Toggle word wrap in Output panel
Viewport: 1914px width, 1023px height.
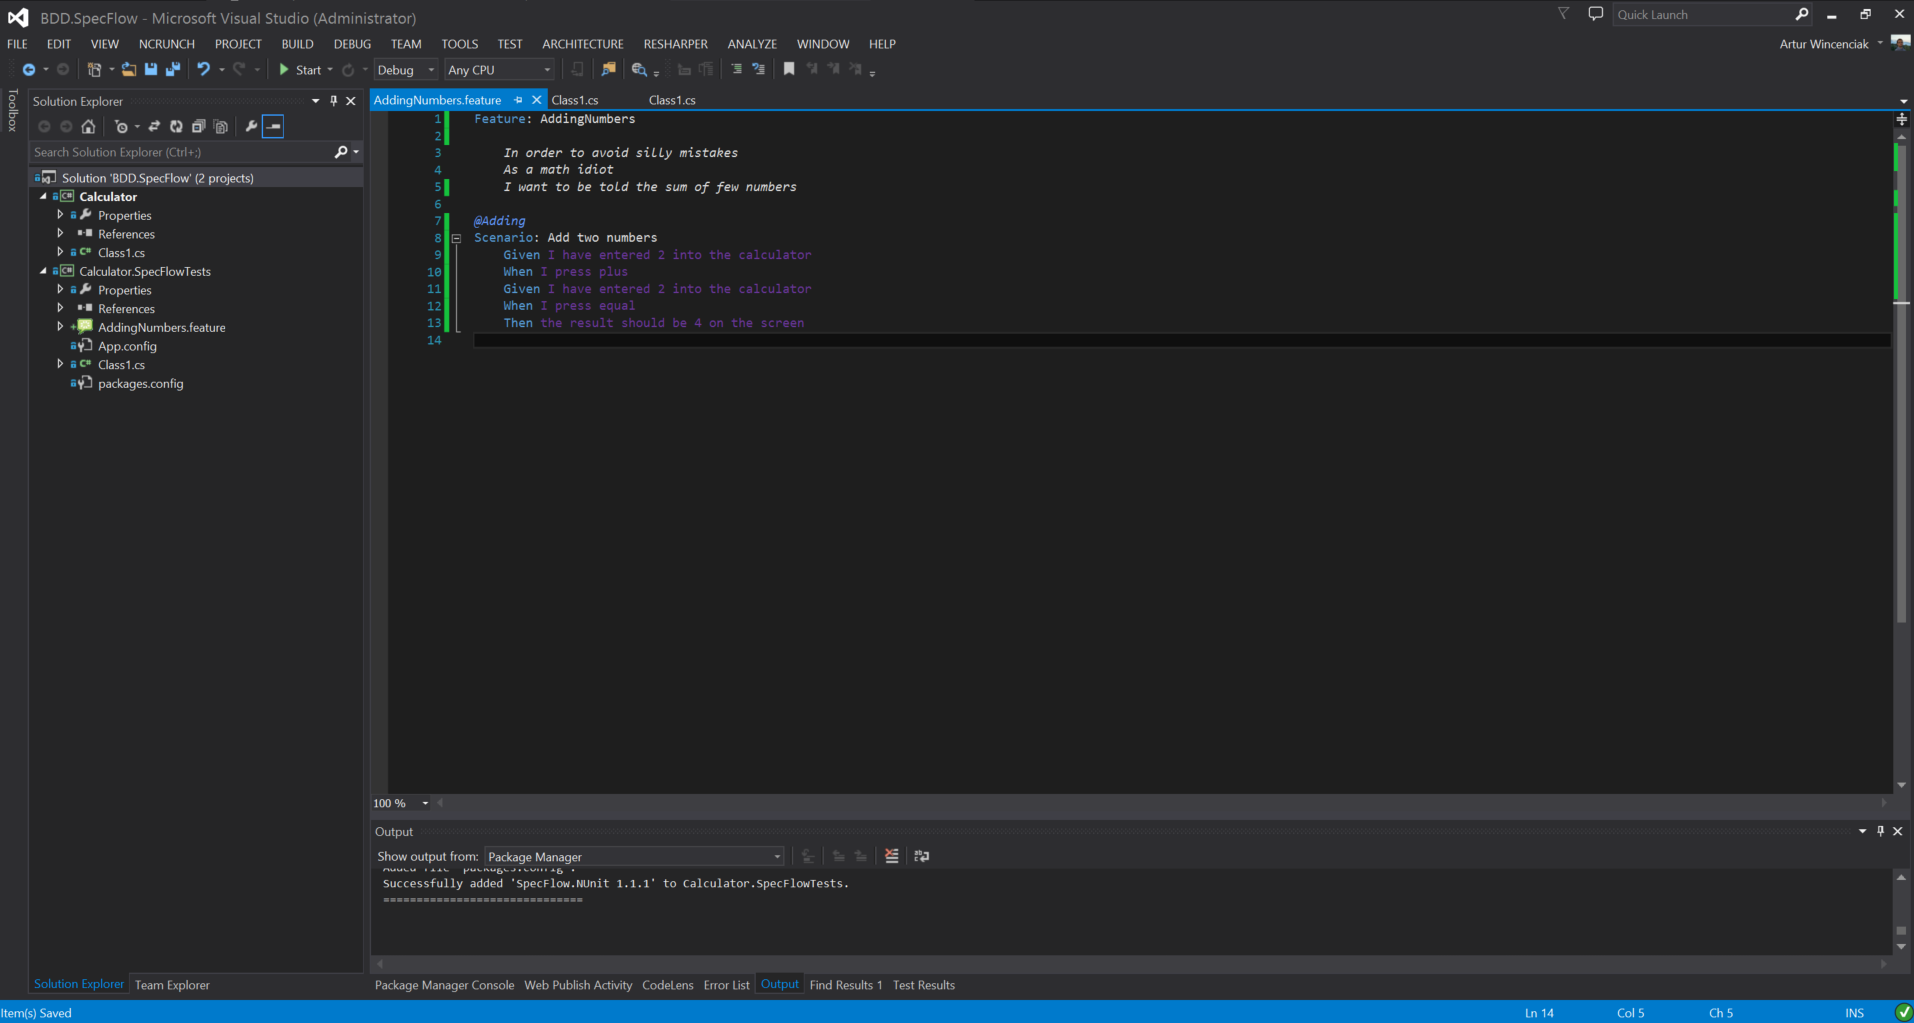click(x=922, y=856)
